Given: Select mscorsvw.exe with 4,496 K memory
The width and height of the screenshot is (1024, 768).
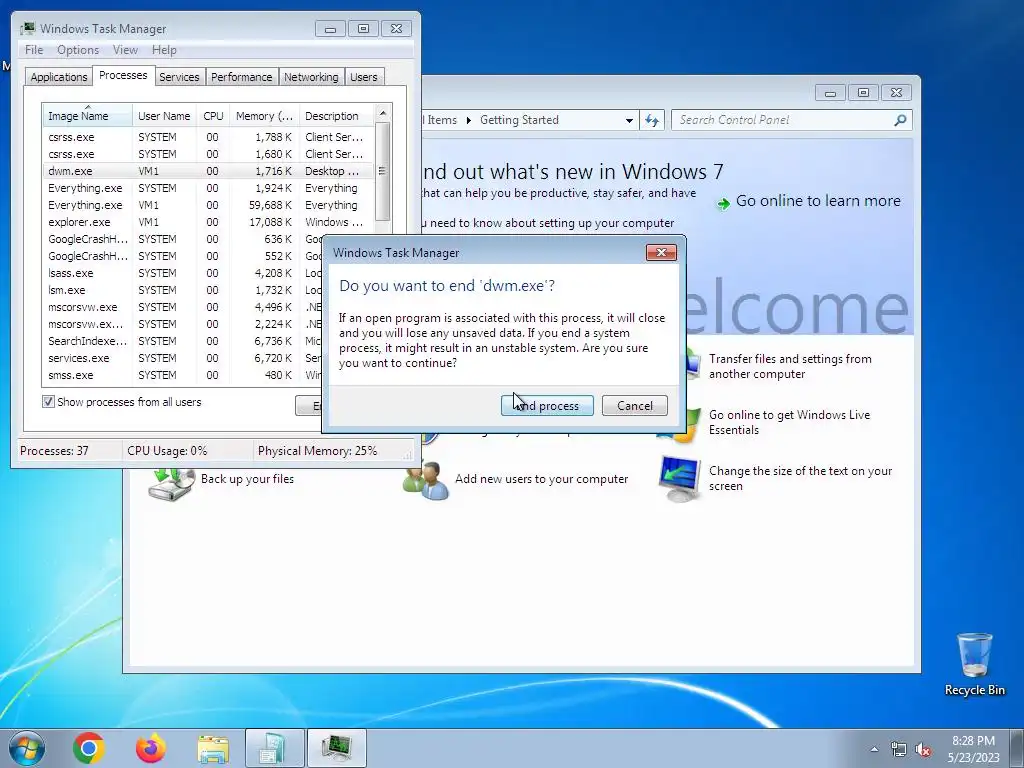Looking at the screenshot, I should tap(183, 307).
